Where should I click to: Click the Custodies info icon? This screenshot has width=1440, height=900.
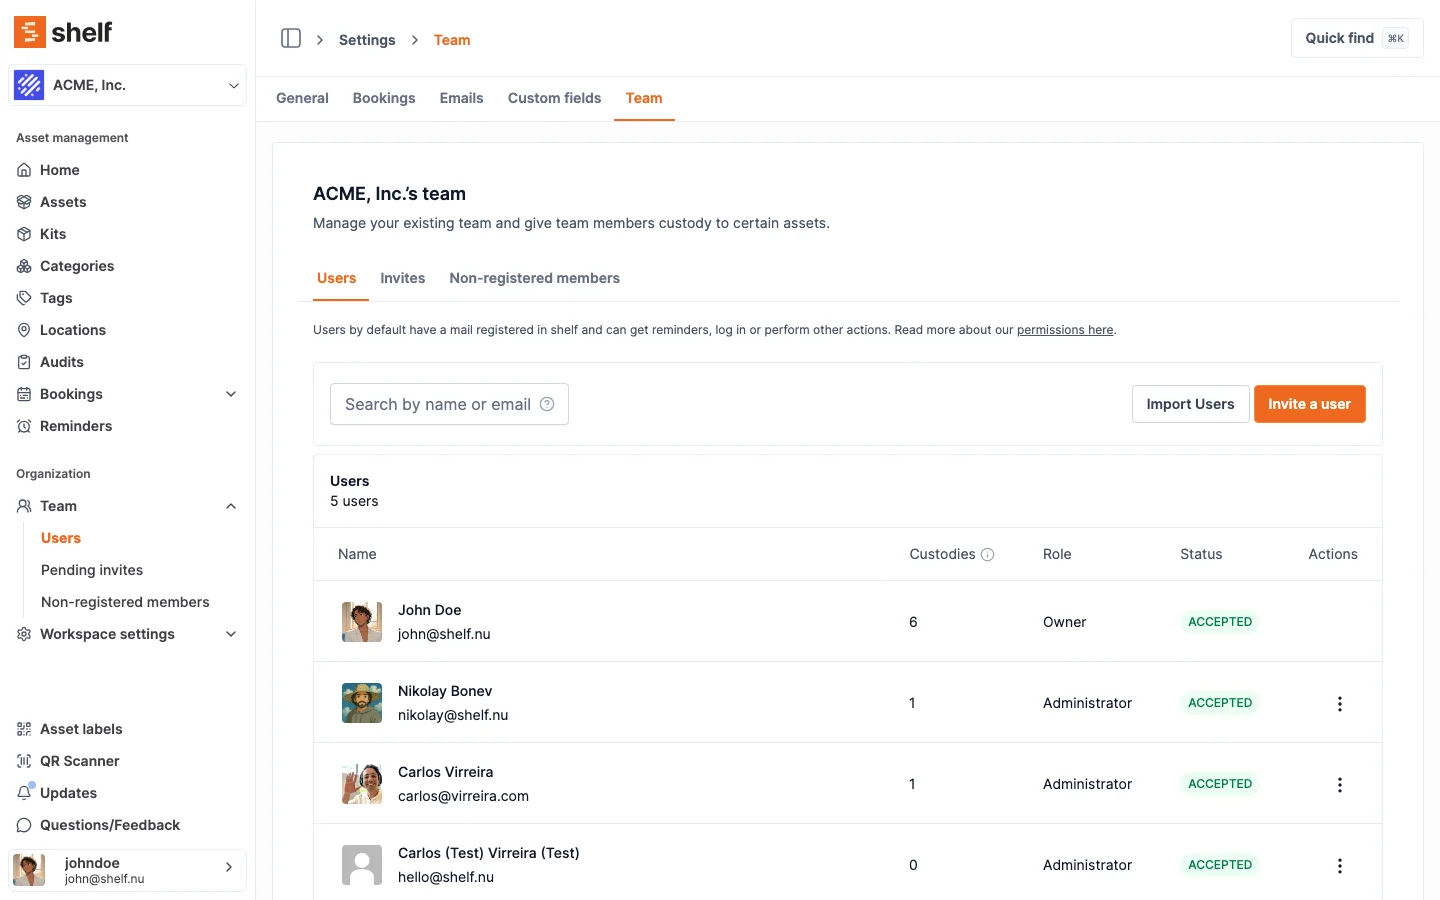click(x=988, y=555)
